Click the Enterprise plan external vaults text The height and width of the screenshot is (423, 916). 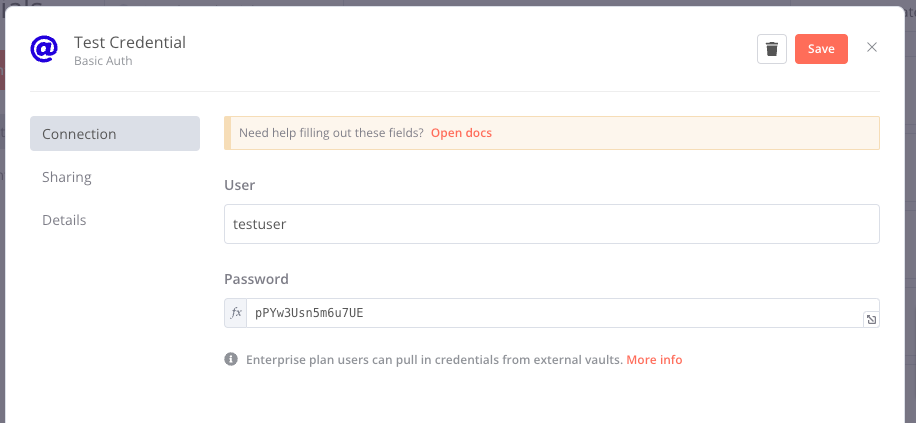tap(434, 359)
